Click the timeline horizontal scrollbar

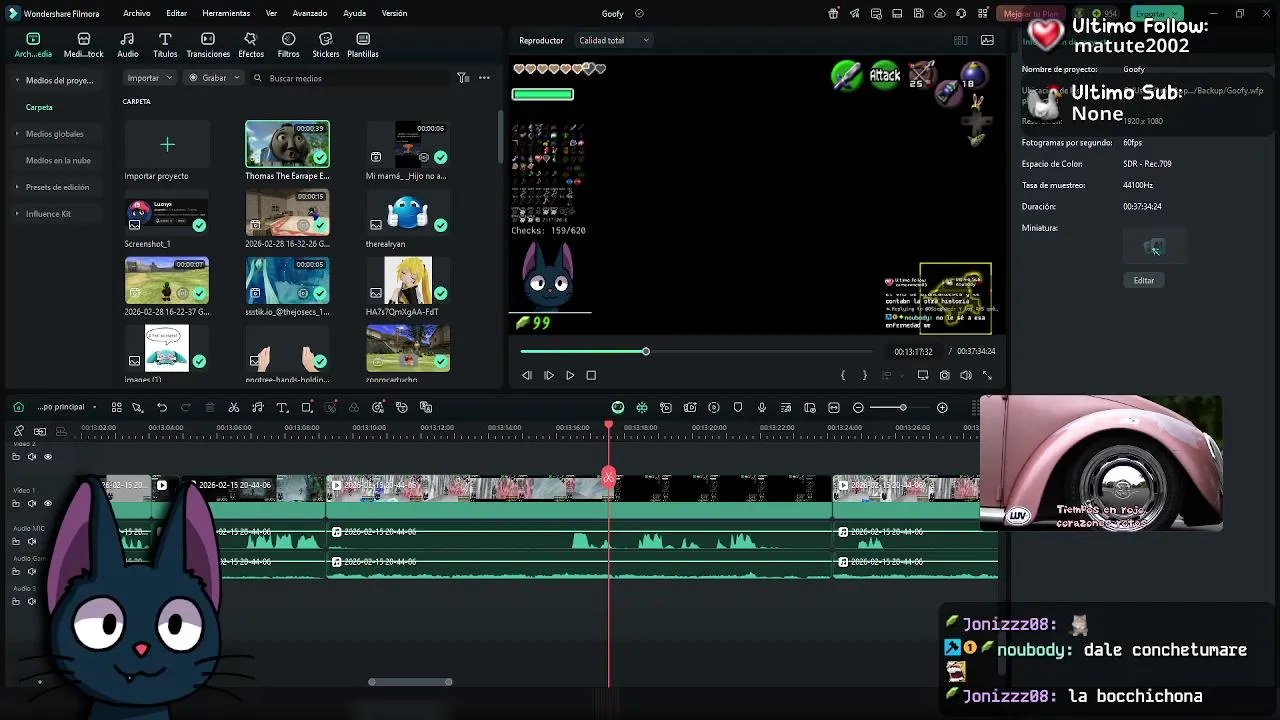[410, 682]
